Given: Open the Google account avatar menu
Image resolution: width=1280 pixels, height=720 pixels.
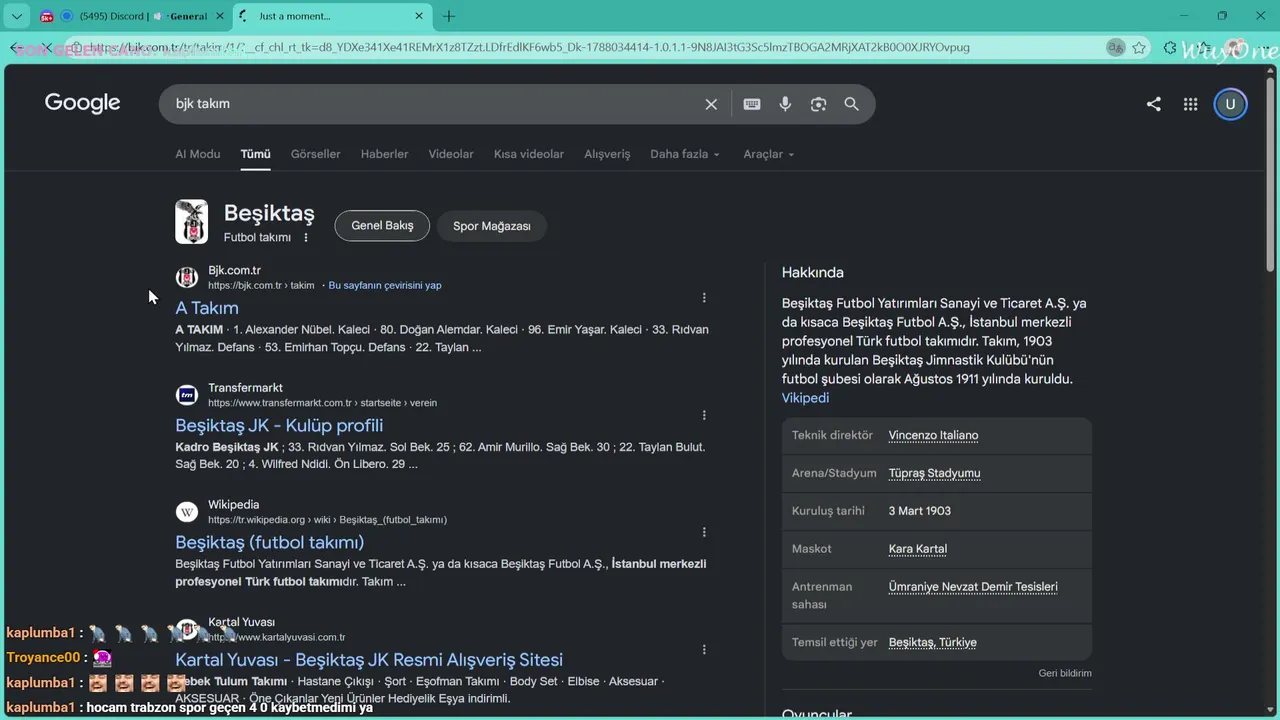Looking at the screenshot, I should (x=1230, y=104).
